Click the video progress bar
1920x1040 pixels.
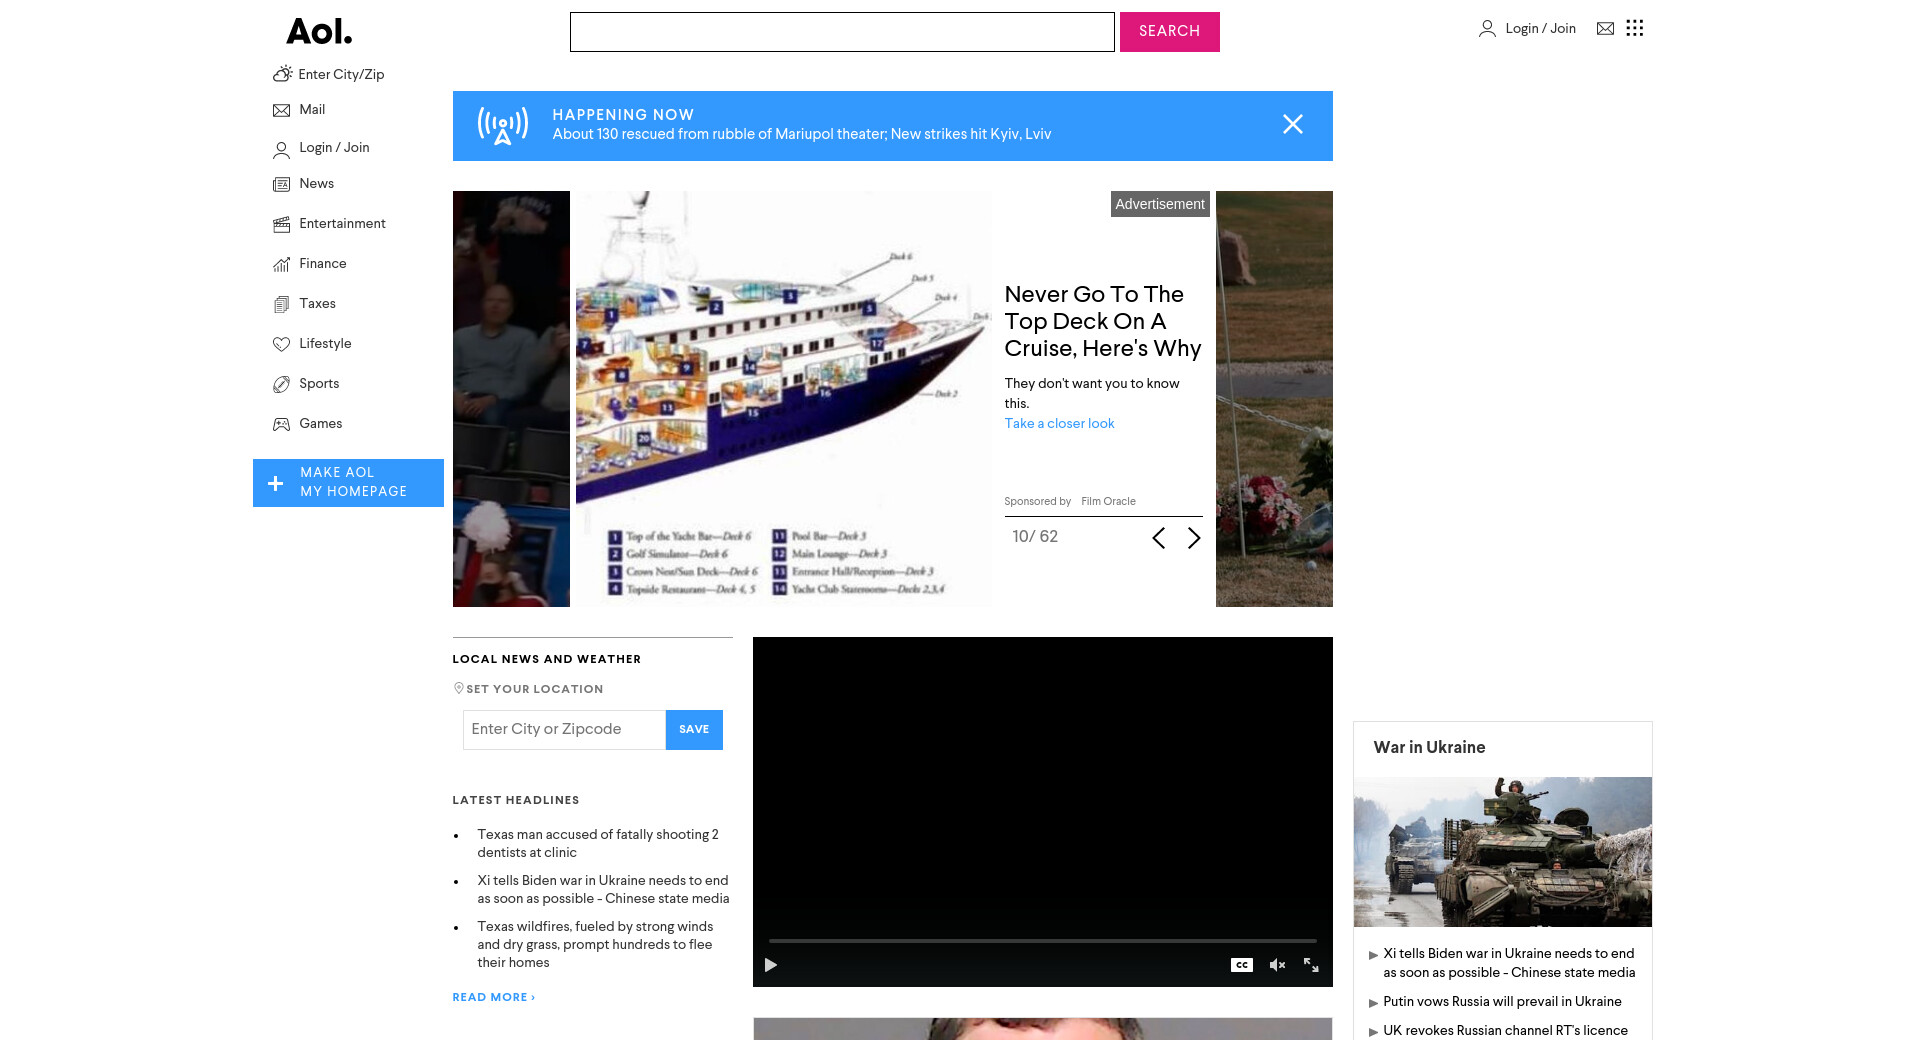[1042, 941]
